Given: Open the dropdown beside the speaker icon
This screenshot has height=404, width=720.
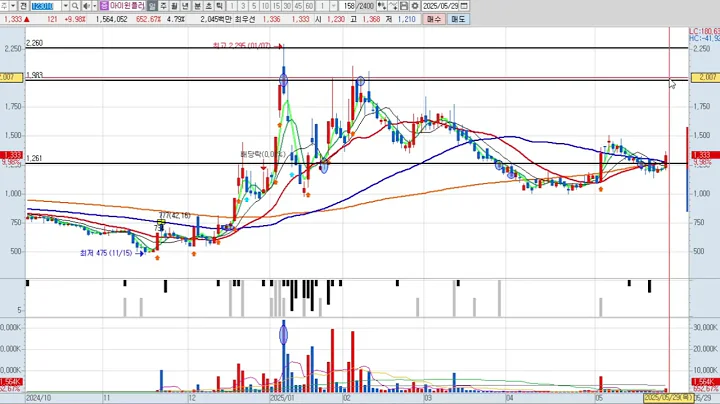Looking at the screenshot, I should tap(95, 6).
